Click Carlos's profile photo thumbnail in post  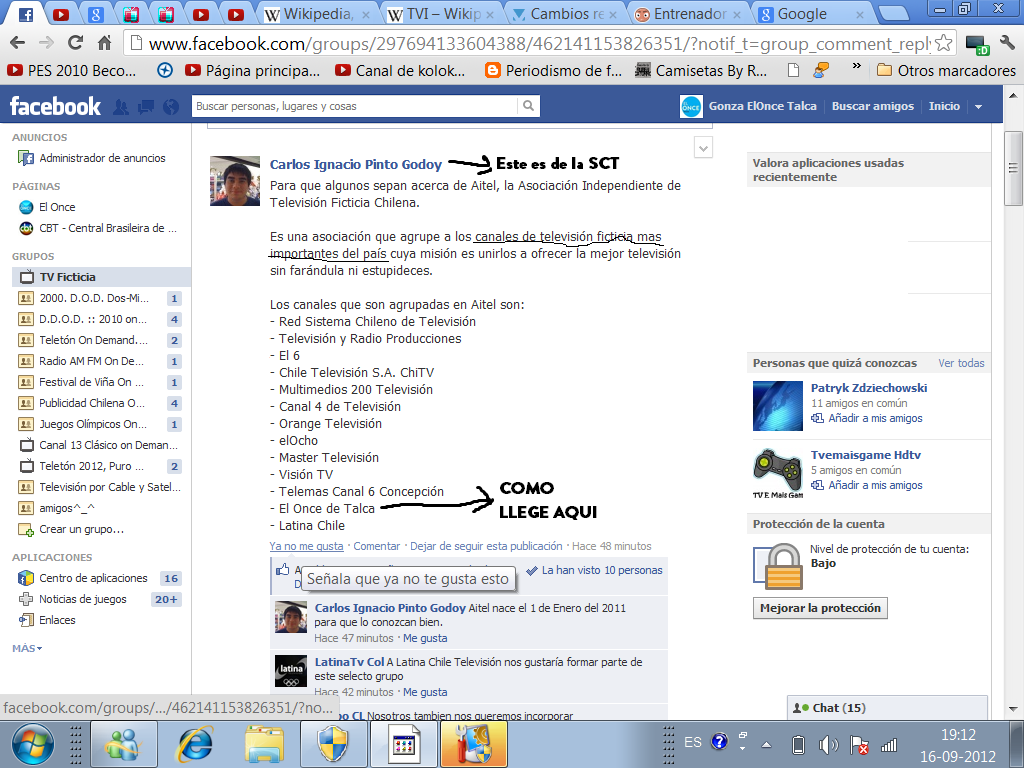click(235, 181)
